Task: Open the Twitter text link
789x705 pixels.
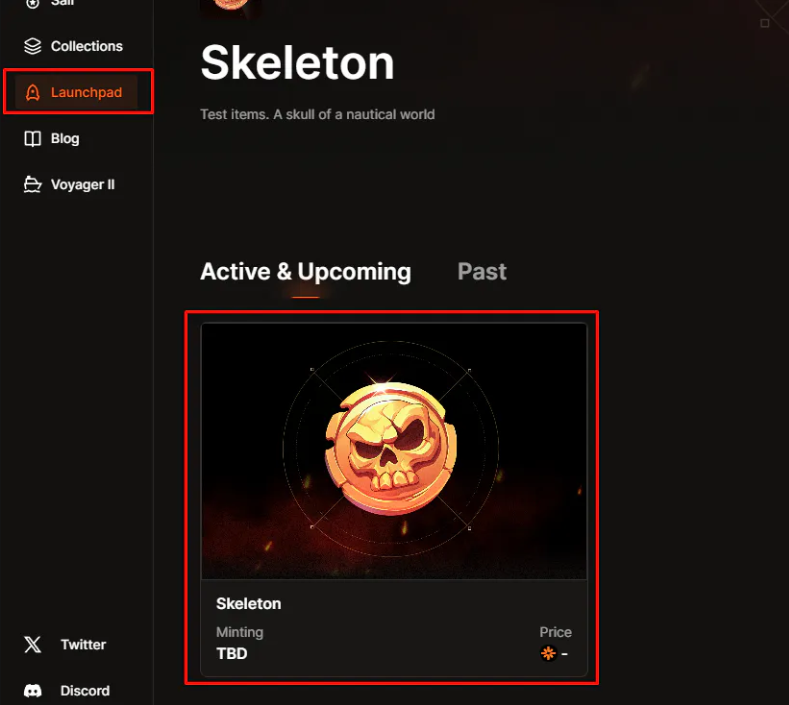Action: click(83, 645)
